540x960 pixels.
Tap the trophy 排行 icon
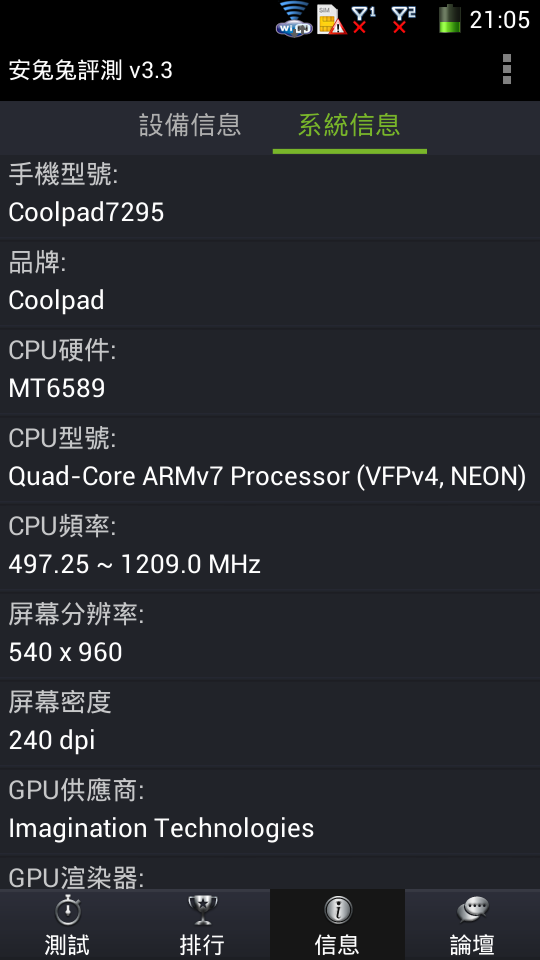click(x=202, y=911)
